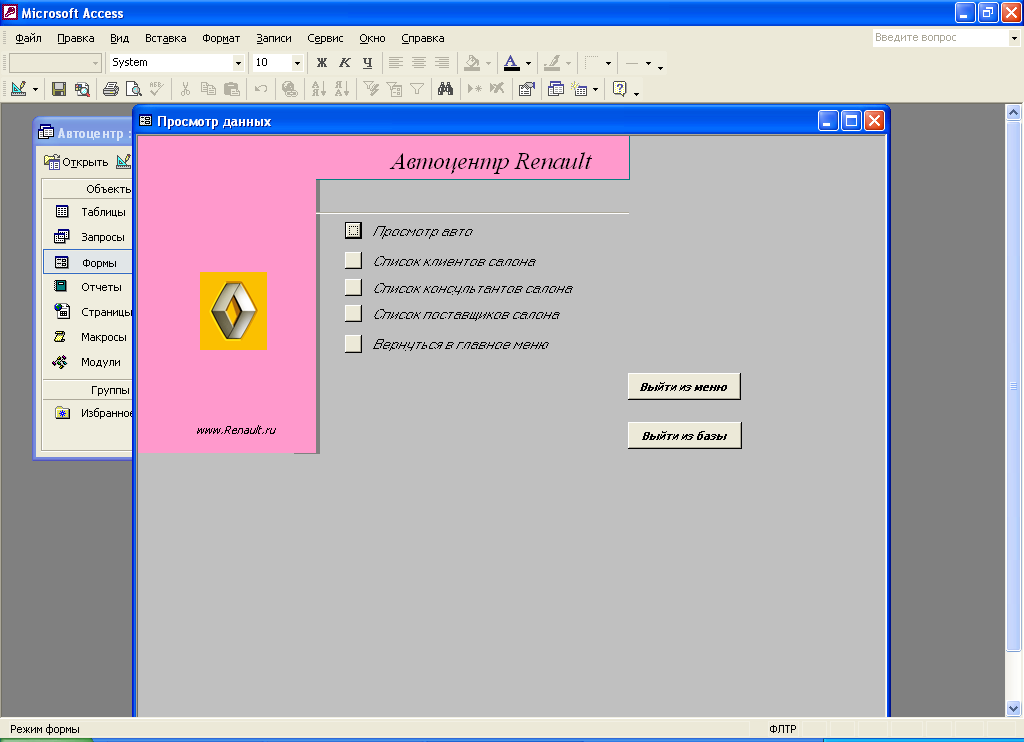Click the Undo arrow icon
Viewport: 1024px width, 742px height.
(x=261, y=89)
